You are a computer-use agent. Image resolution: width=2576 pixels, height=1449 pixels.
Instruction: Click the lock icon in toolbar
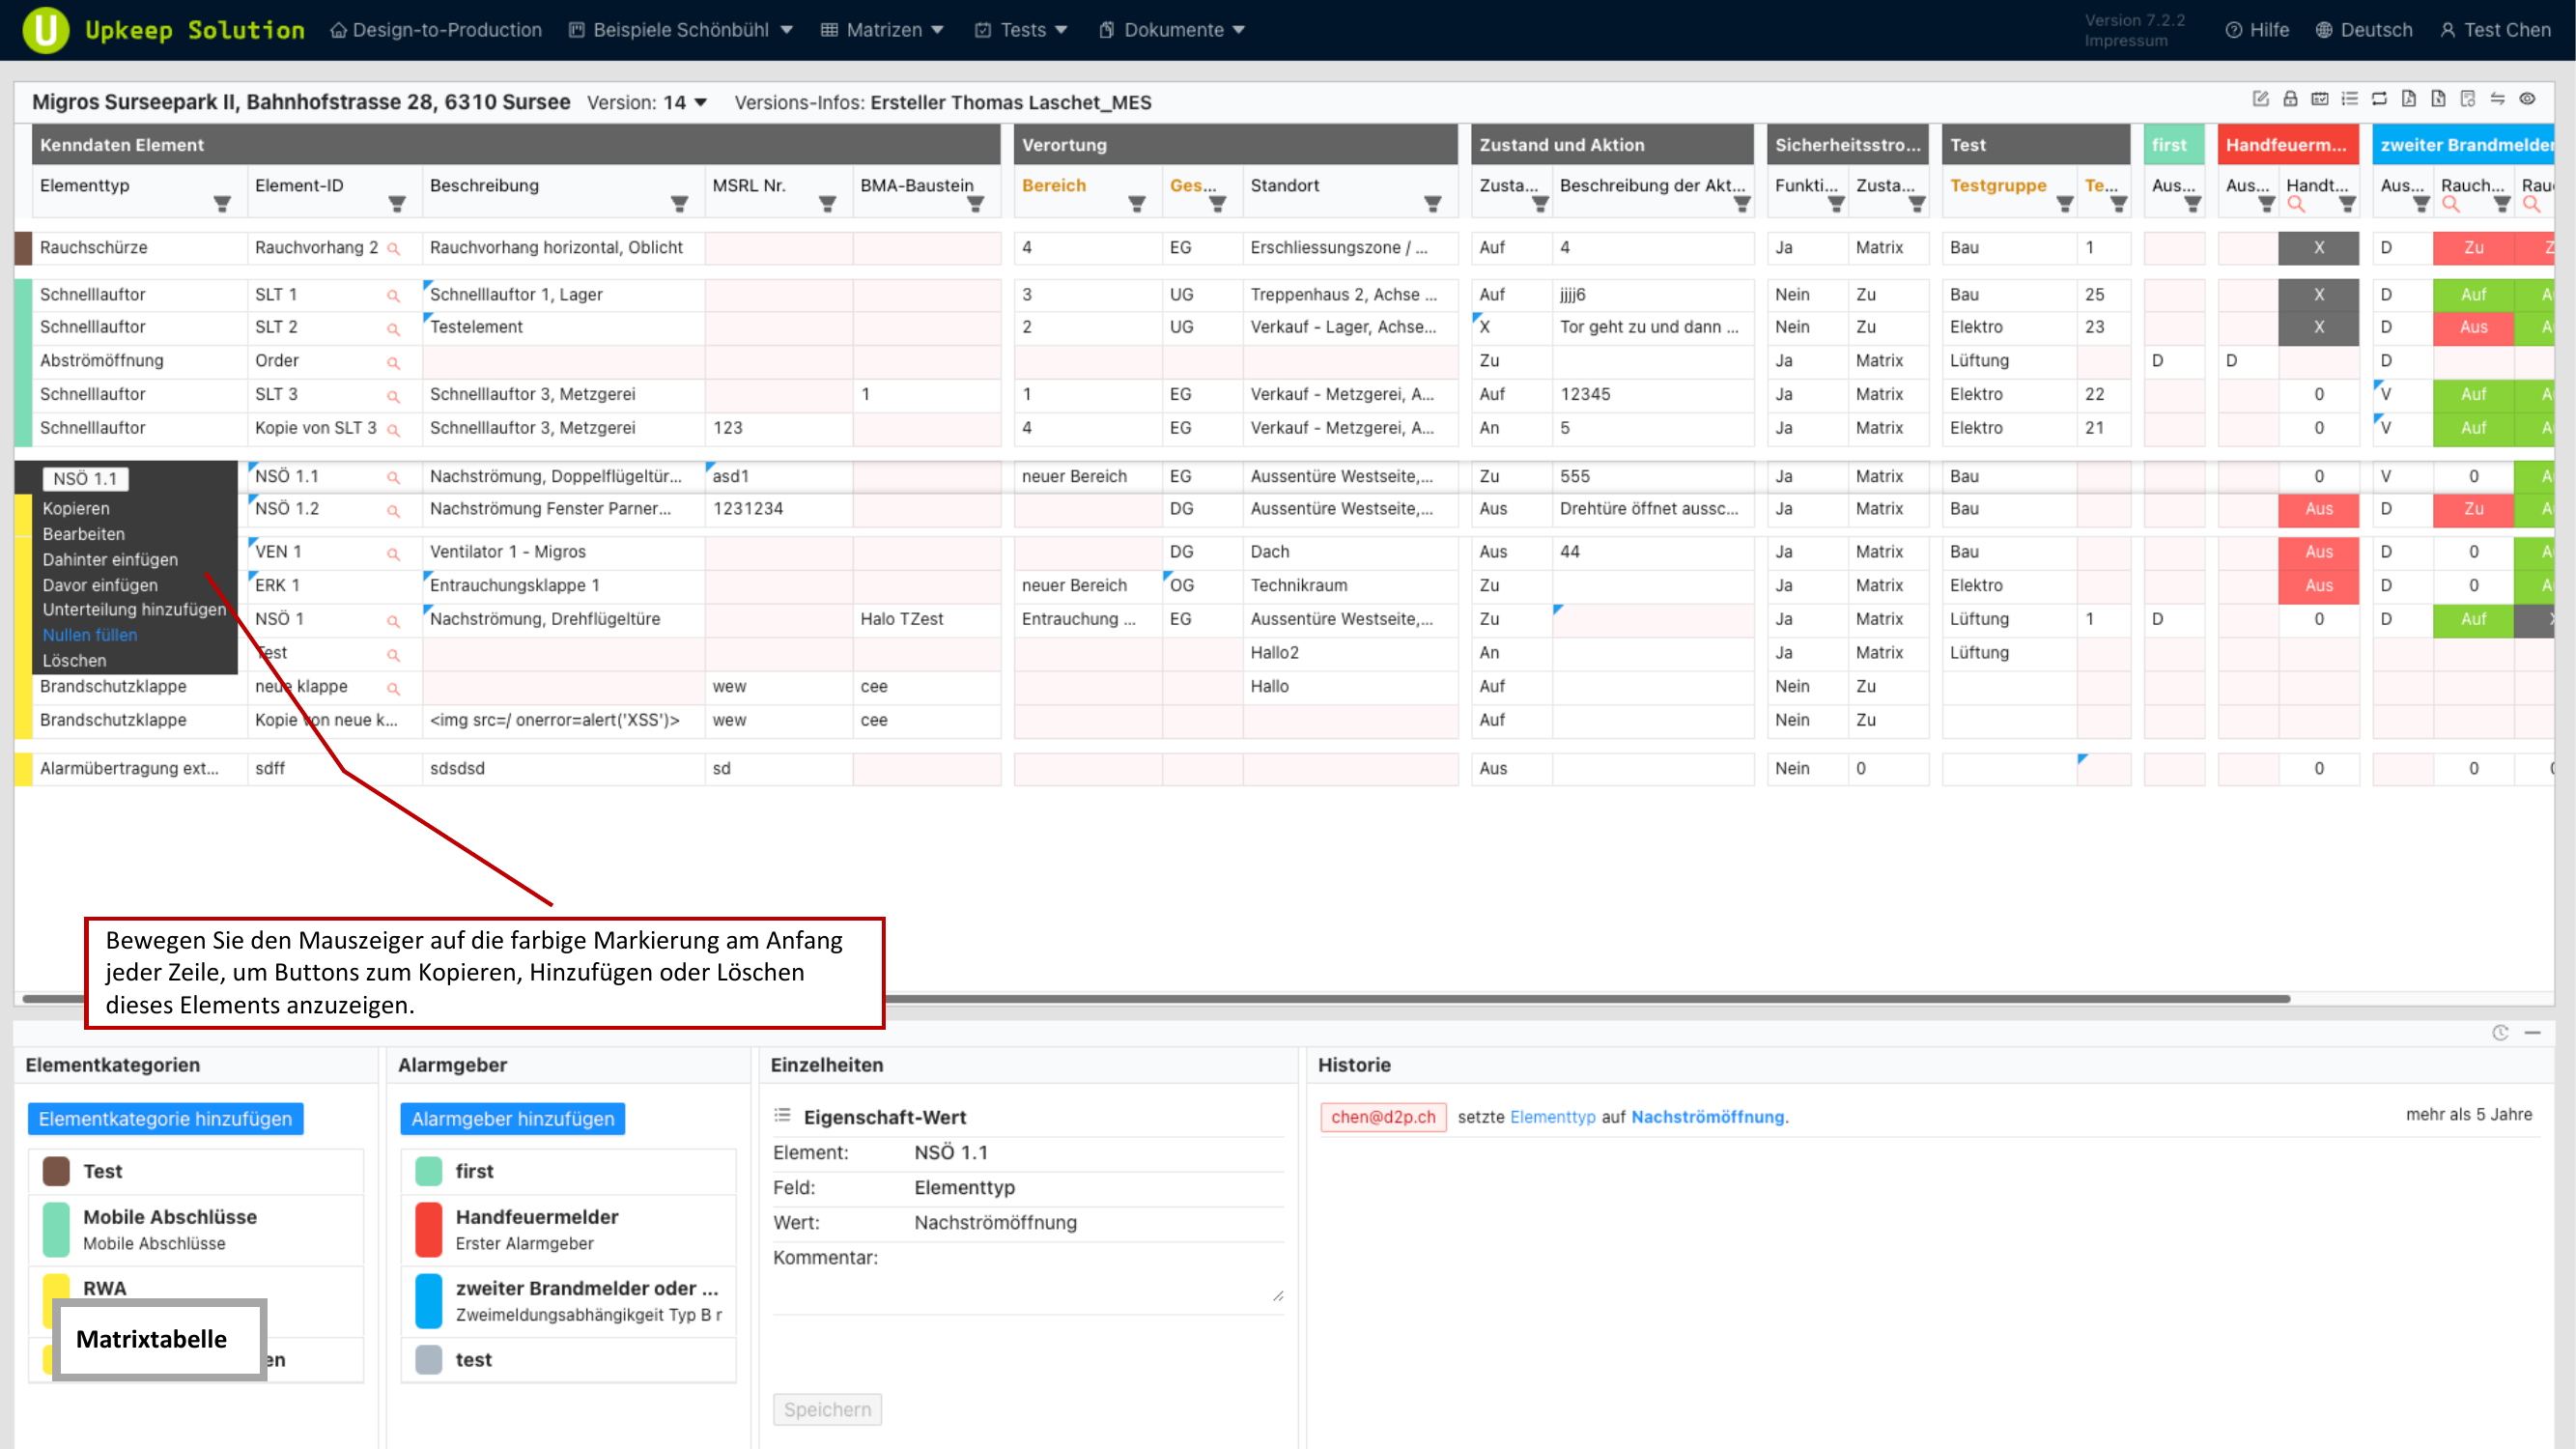[x=2291, y=99]
